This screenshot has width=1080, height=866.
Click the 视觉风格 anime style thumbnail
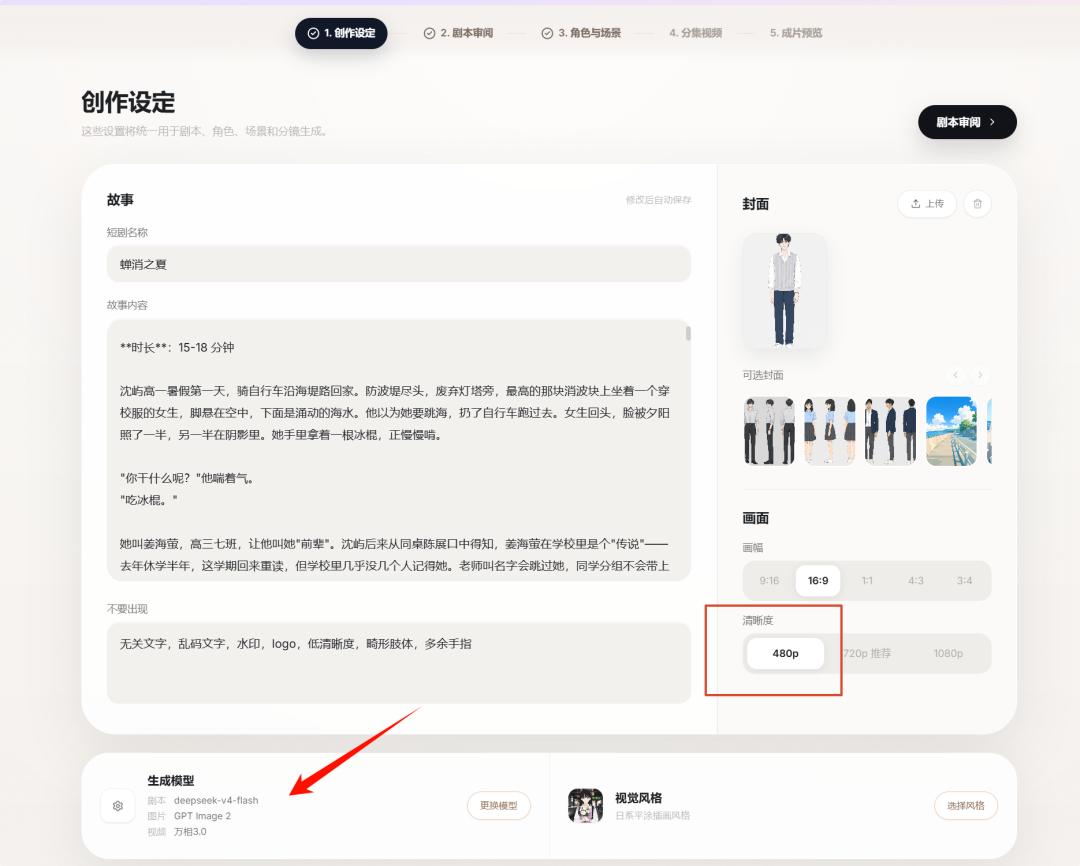pyautogui.click(x=585, y=805)
